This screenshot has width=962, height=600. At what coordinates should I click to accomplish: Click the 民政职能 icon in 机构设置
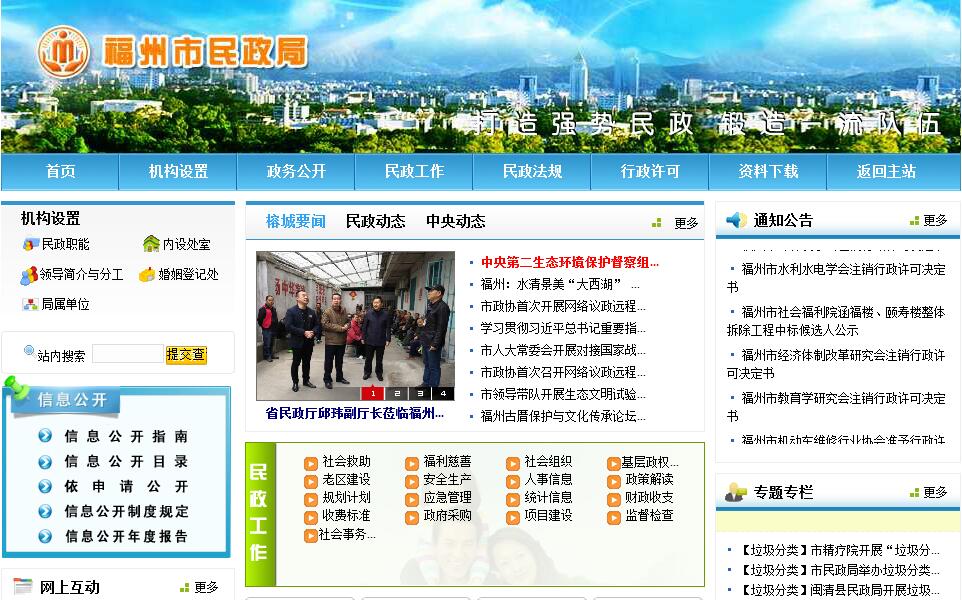(31, 244)
